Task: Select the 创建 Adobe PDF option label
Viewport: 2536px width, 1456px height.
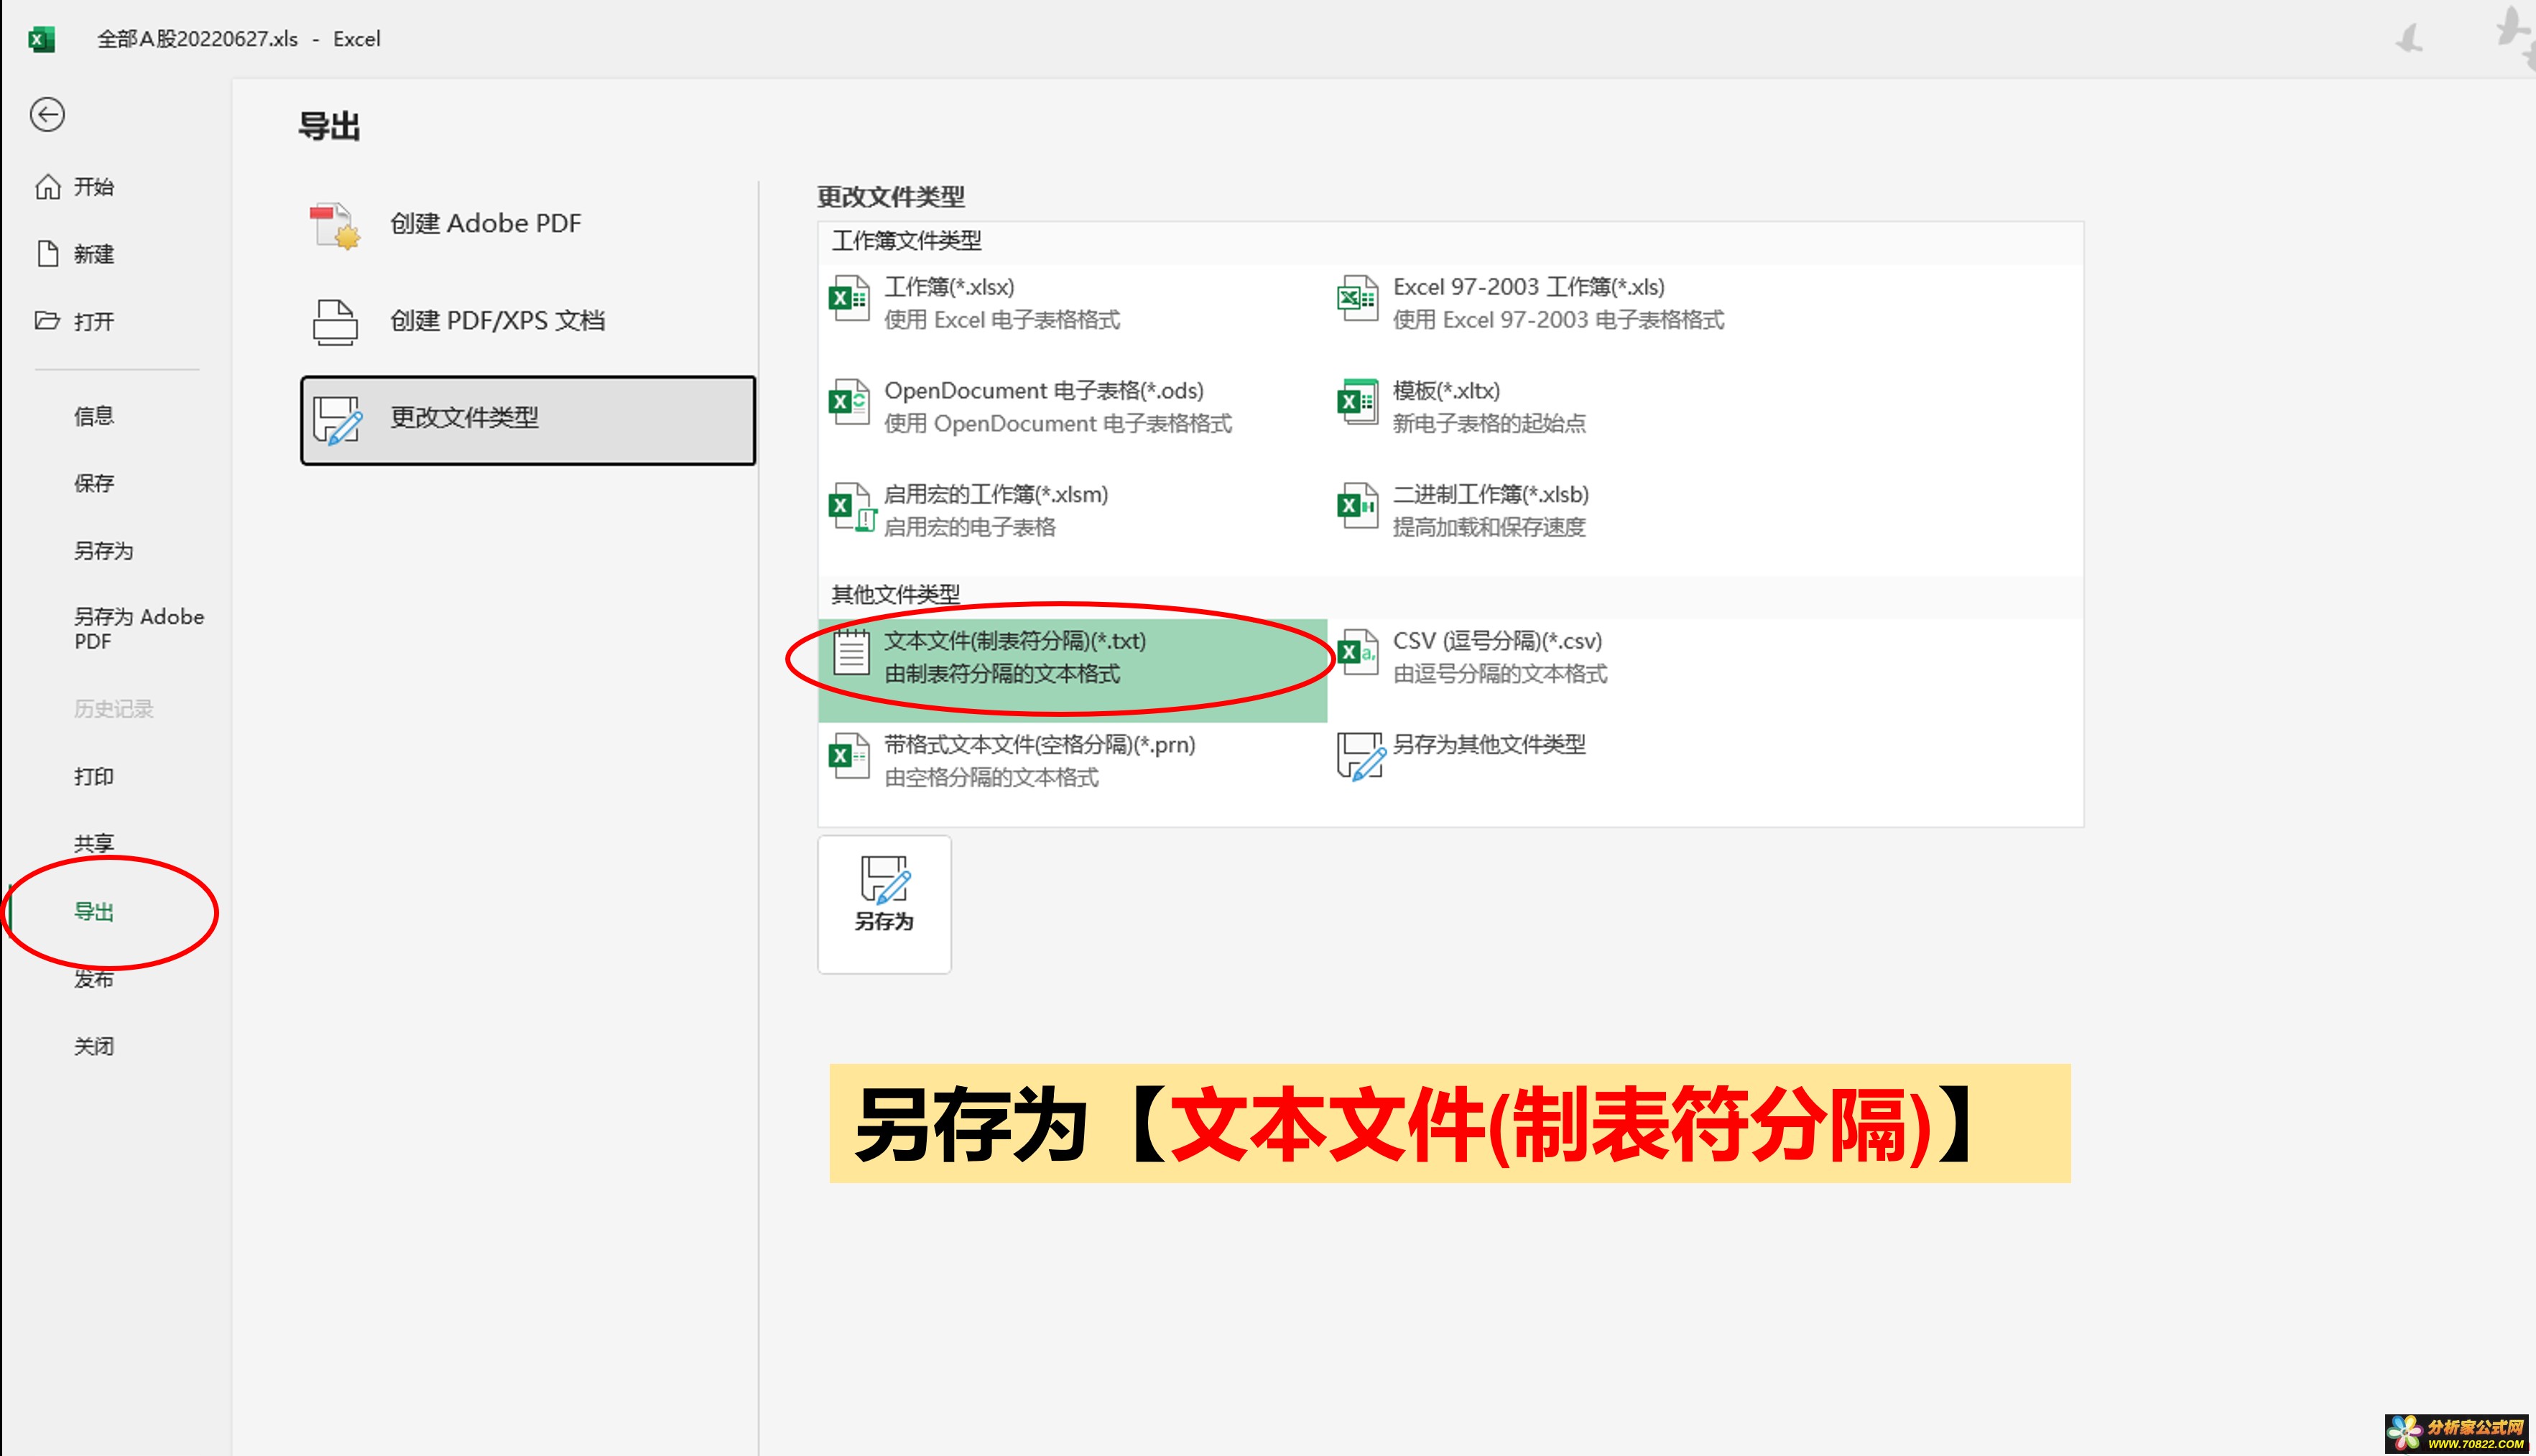Action: pyautogui.click(x=486, y=223)
